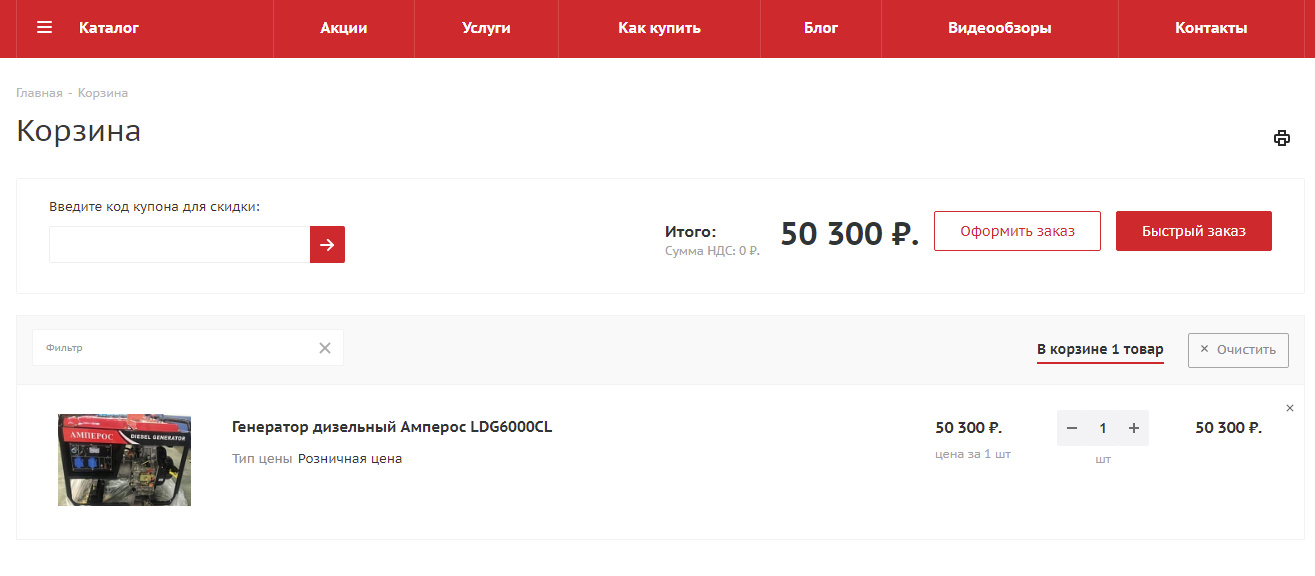Screen dimensions: 1315x576
Task: Click the Сумма НДС: 0 ₽ text
Action: pos(712,251)
